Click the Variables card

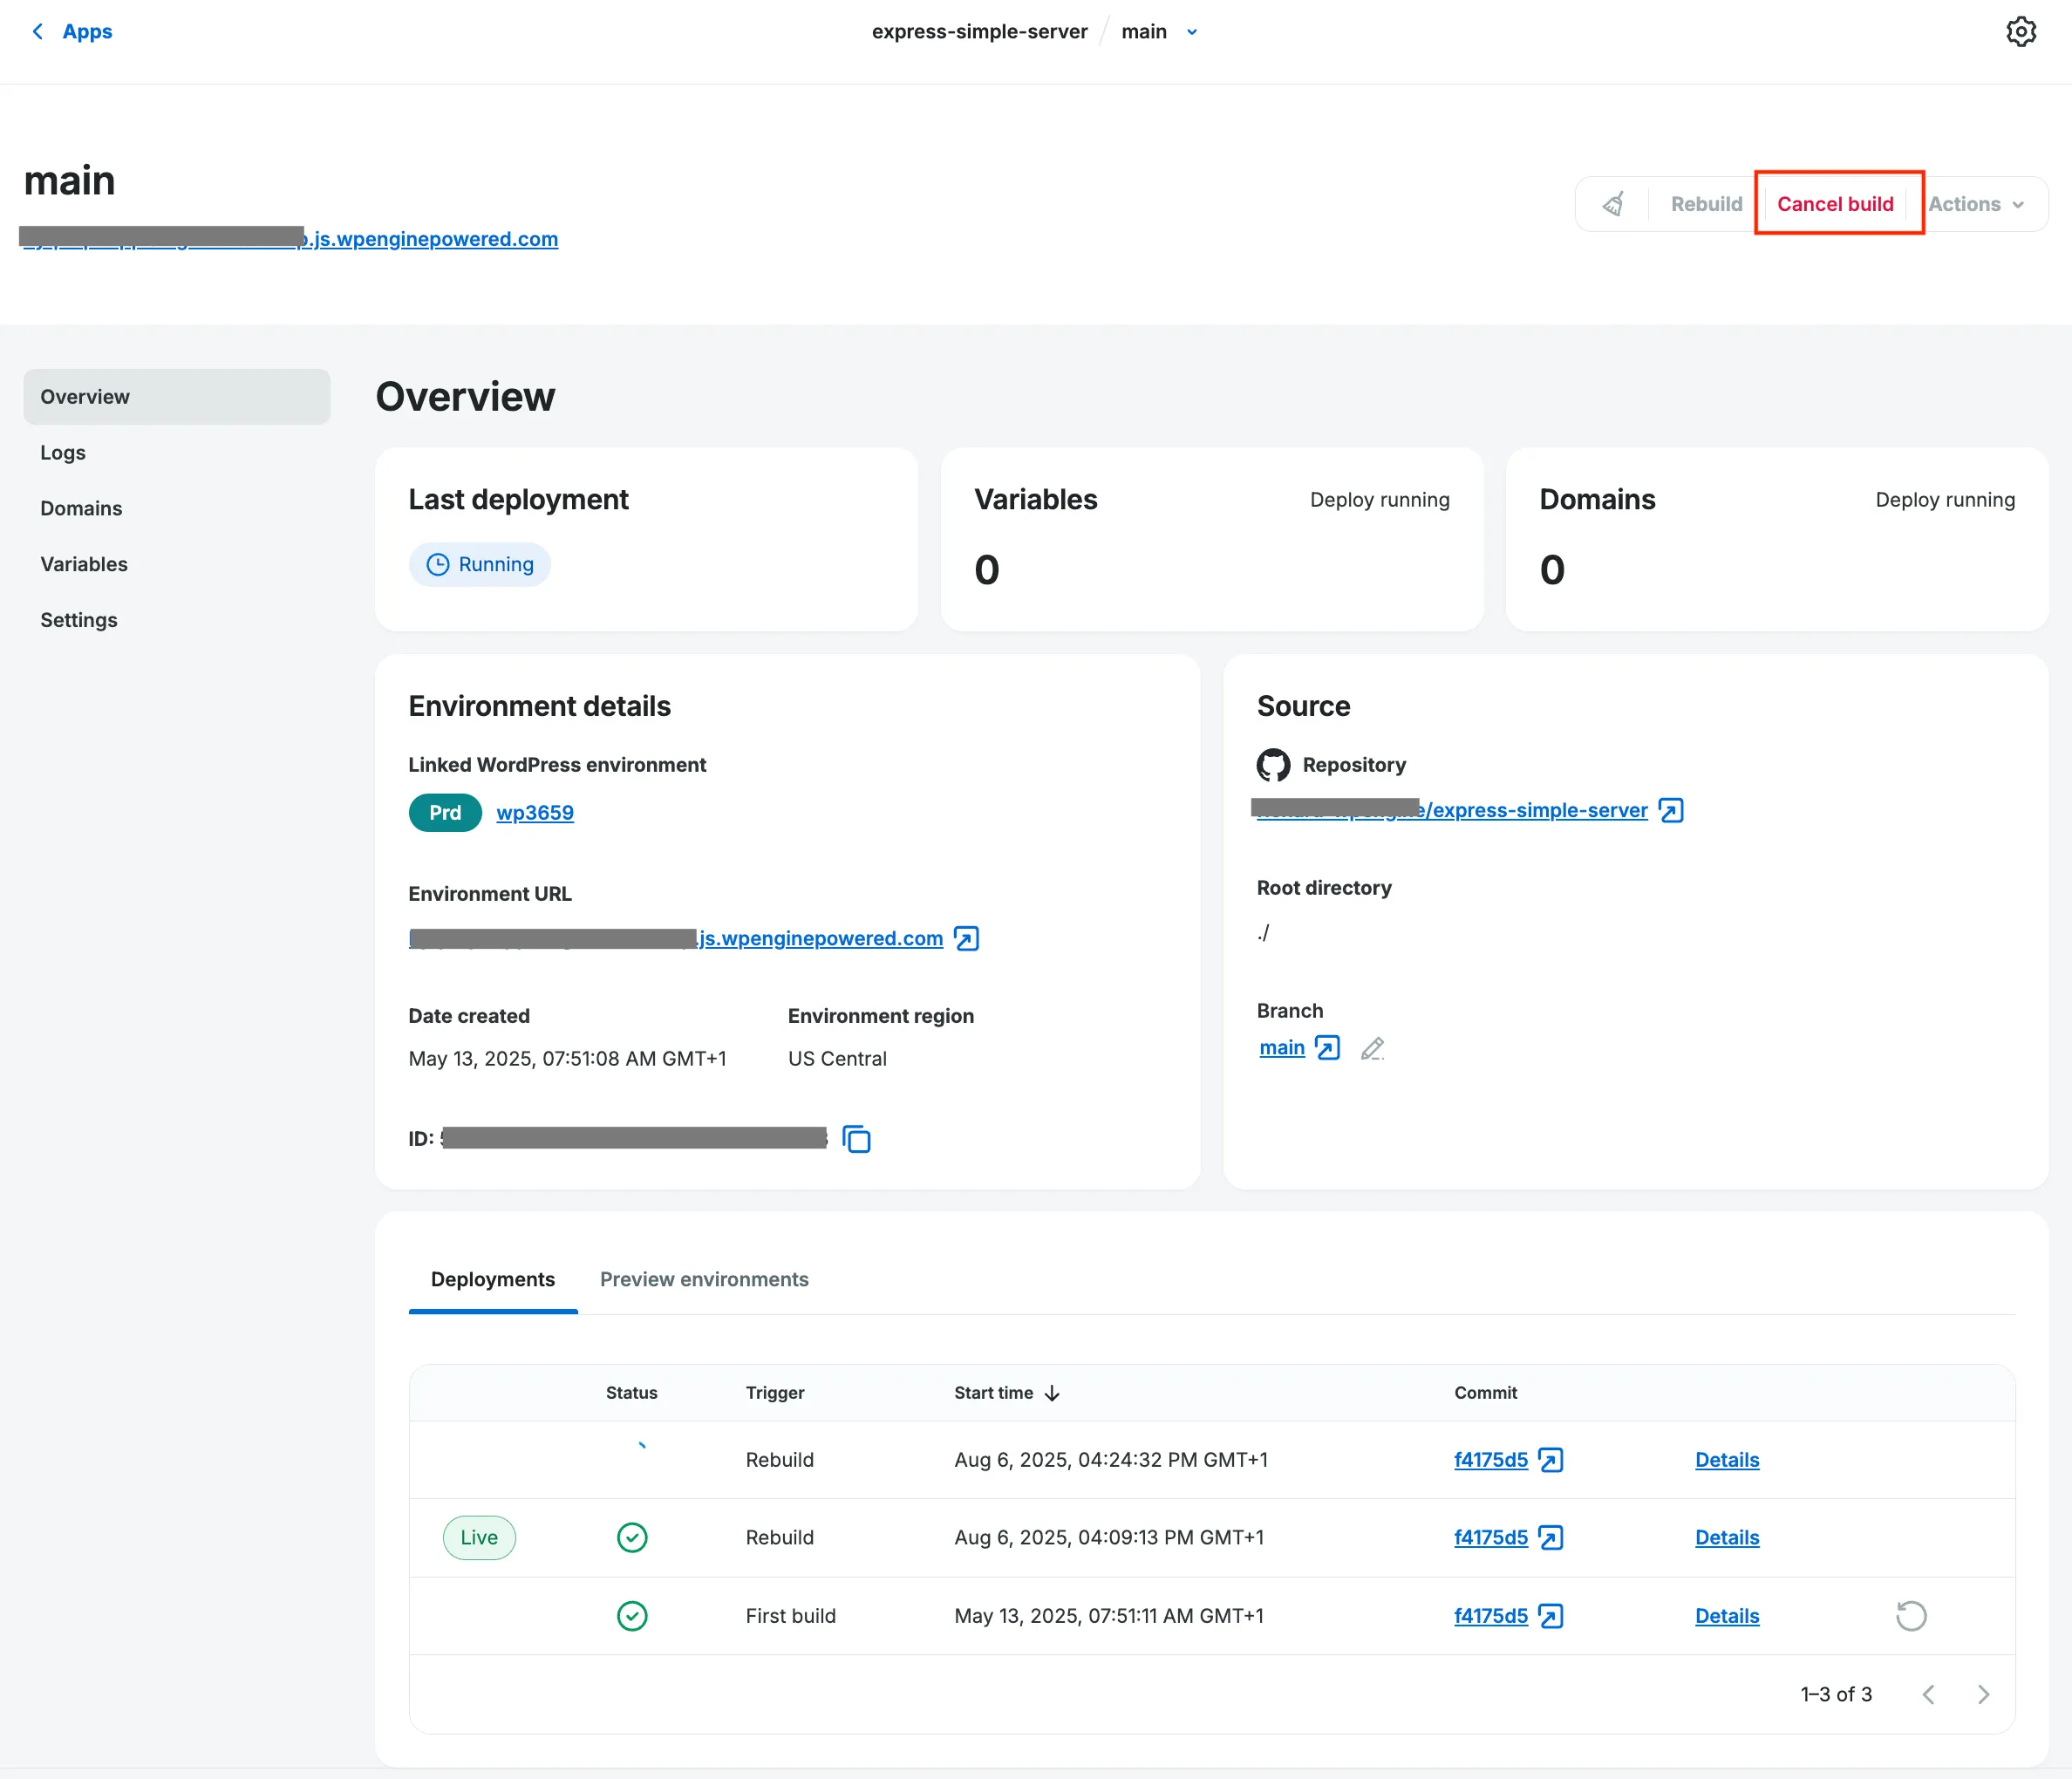point(1212,539)
